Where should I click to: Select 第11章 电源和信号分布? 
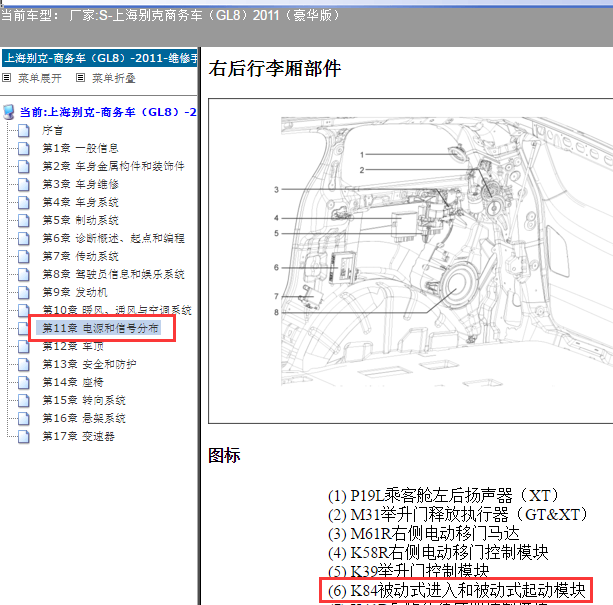pyautogui.click(x=100, y=328)
